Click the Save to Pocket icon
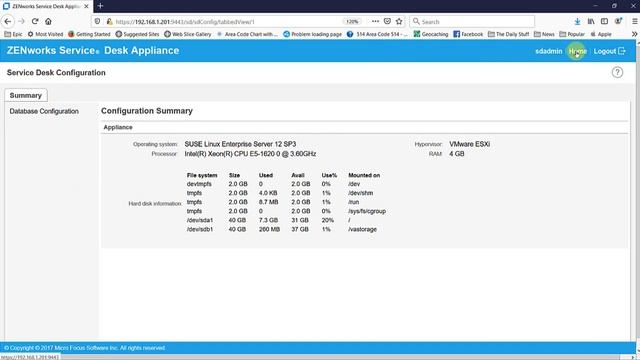The height and width of the screenshot is (360, 640). 387,21
